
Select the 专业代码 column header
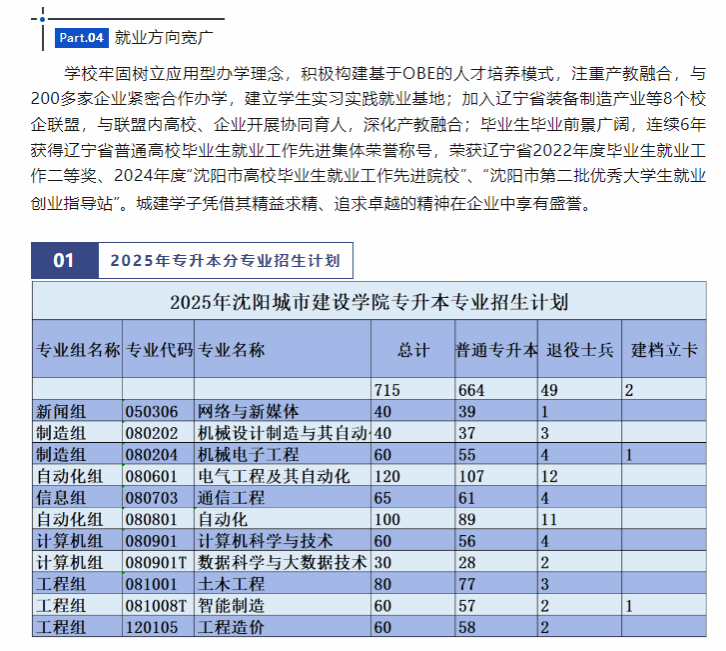coord(159,350)
